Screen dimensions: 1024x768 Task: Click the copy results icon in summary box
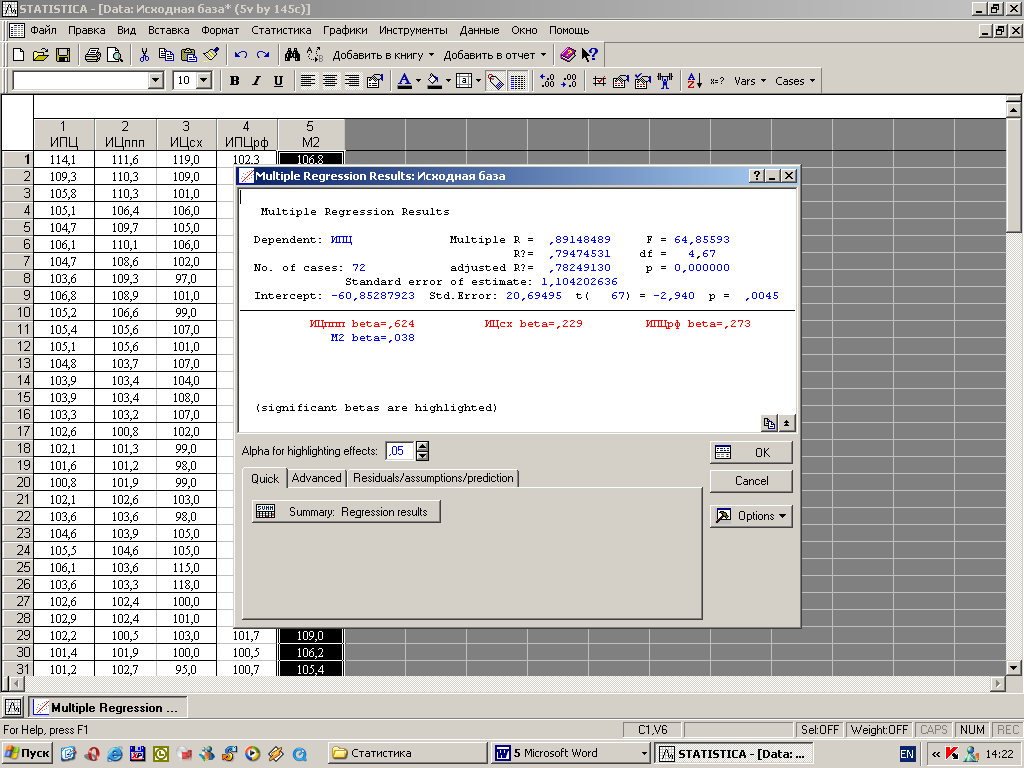768,423
